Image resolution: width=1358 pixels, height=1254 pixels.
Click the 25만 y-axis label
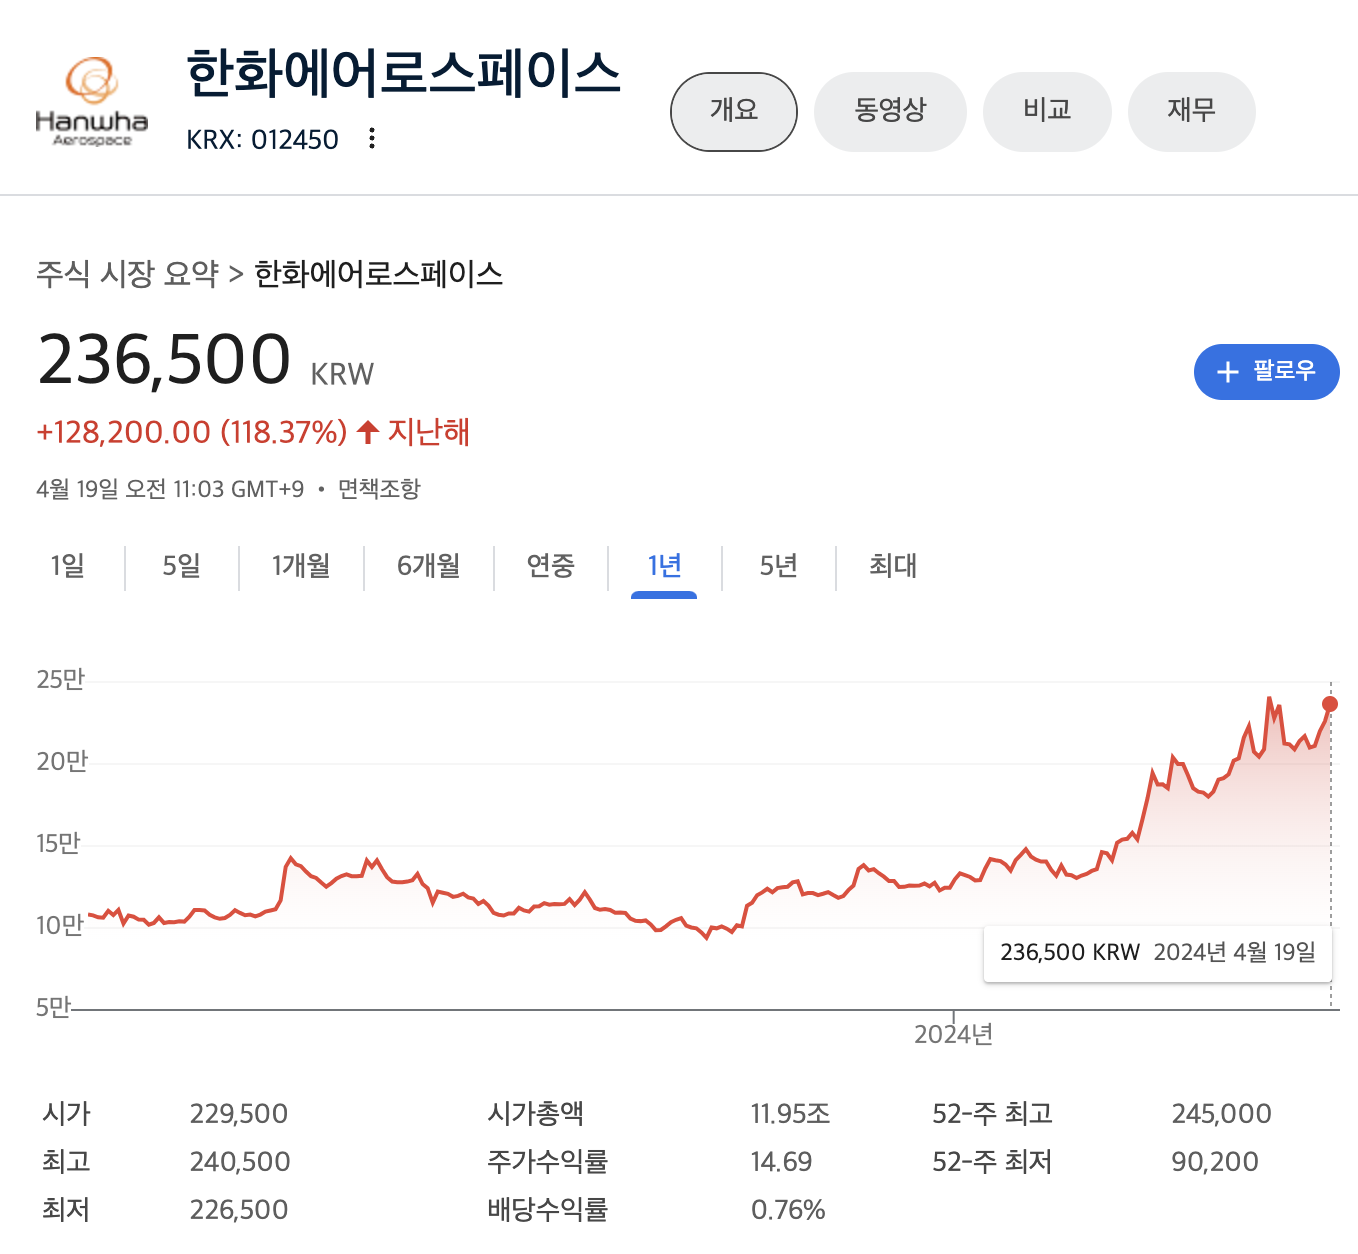tap(61, 680)
